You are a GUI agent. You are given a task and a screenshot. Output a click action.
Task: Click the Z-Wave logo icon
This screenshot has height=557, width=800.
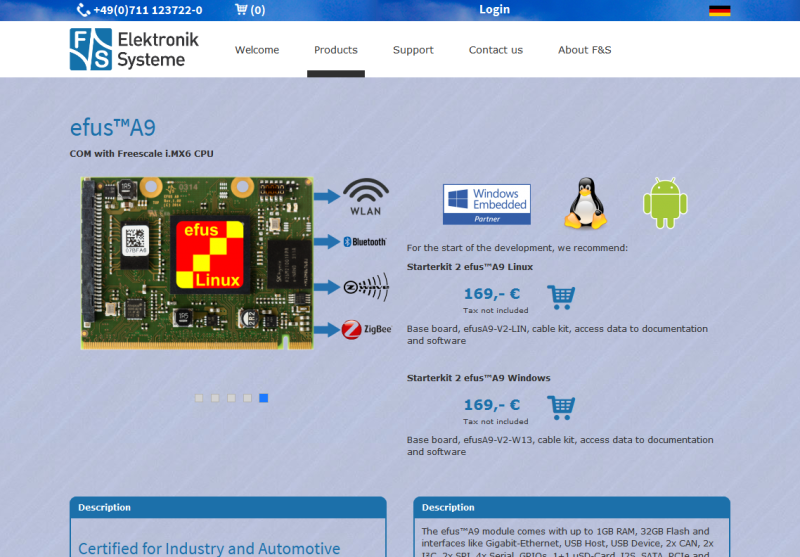point(366,287)
